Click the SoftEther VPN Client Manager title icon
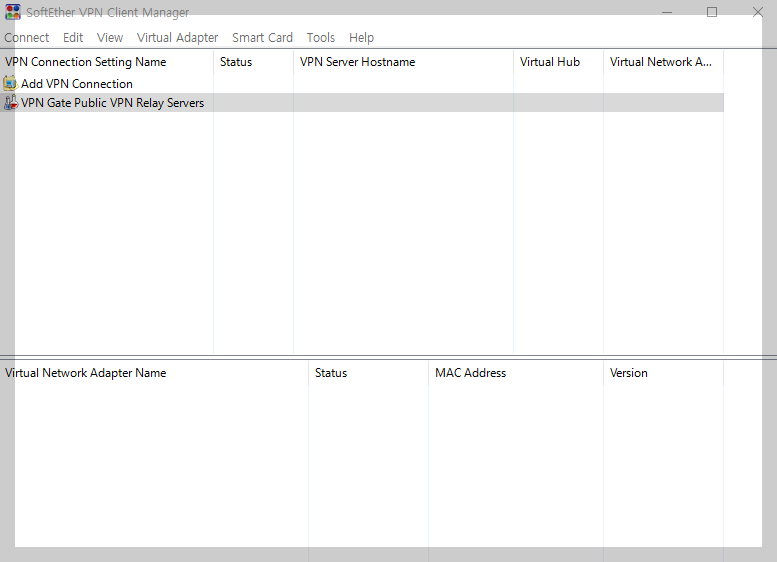This screenshot has width=777, height=562. click(x=13, y=12)
